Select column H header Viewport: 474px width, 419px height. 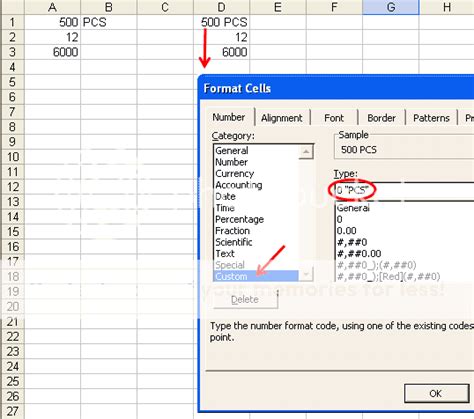[x=447, y=7]
